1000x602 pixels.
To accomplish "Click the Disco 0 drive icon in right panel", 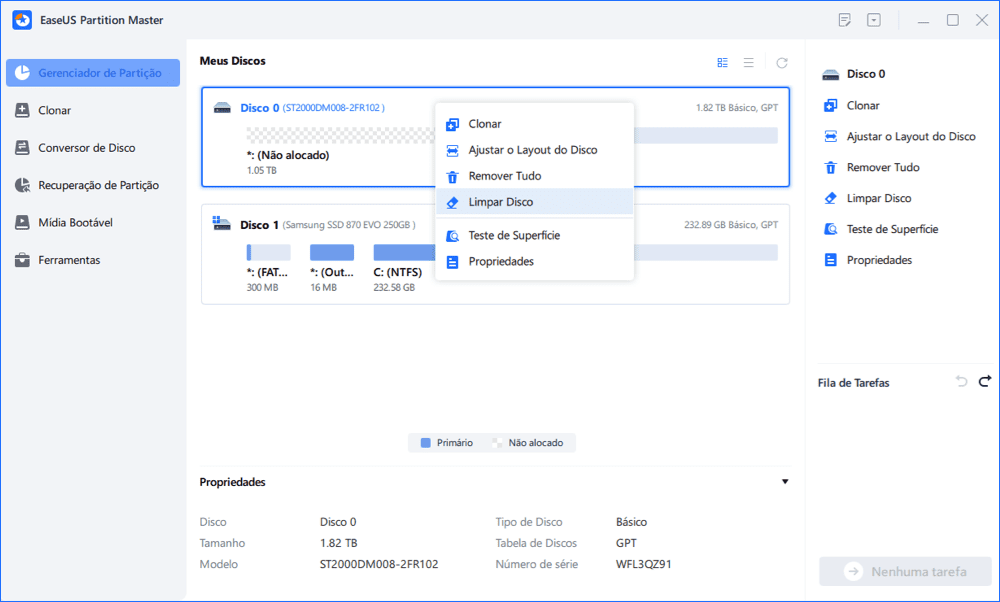I will coord(830,75).
